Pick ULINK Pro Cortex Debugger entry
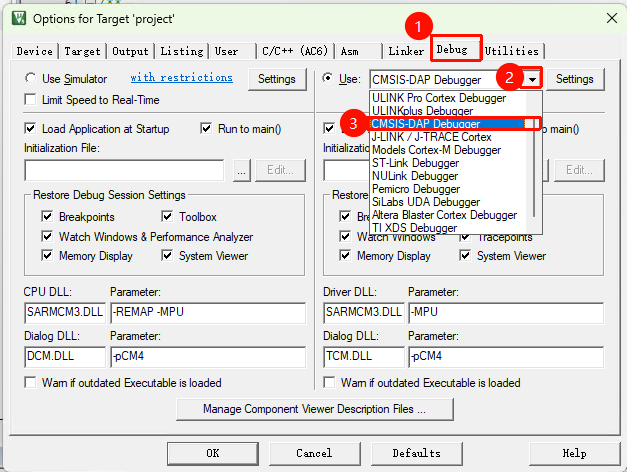 click(438, 98)
